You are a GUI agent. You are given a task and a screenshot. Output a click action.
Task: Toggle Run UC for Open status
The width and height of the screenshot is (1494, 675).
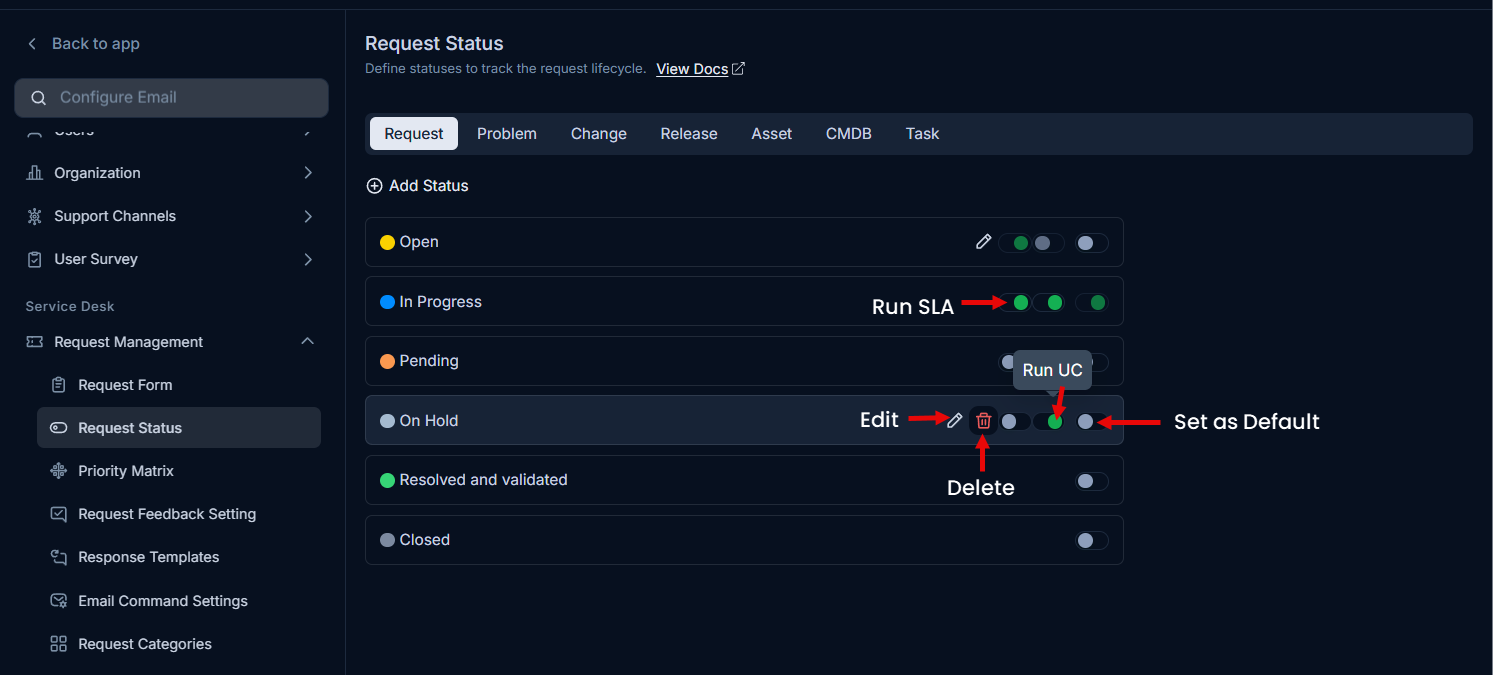tap(1048, 243)
